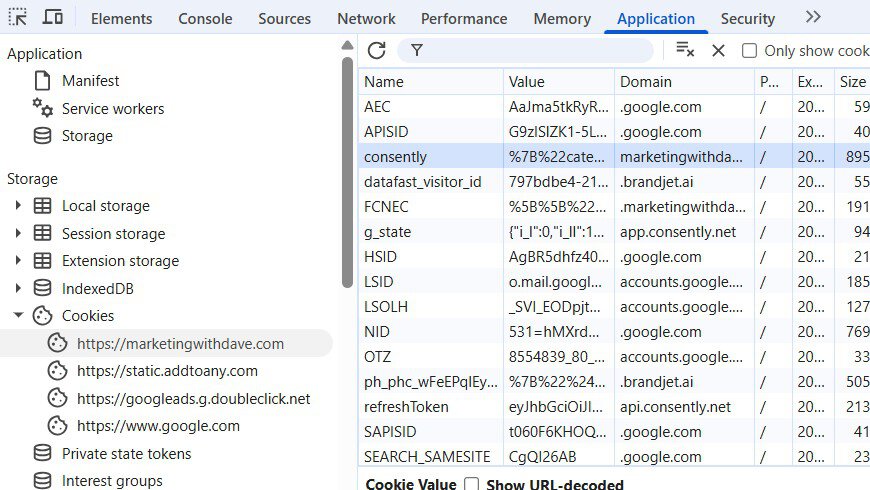
Task: Toggle the device toolbar icon
Action: click(x=53, y=17)
